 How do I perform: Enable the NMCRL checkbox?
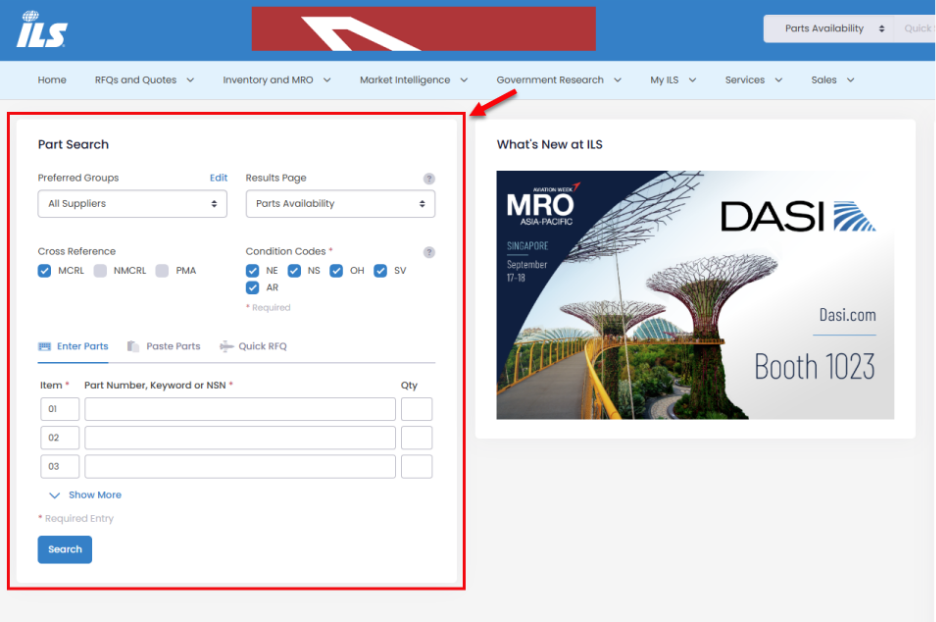pos(100,271)
